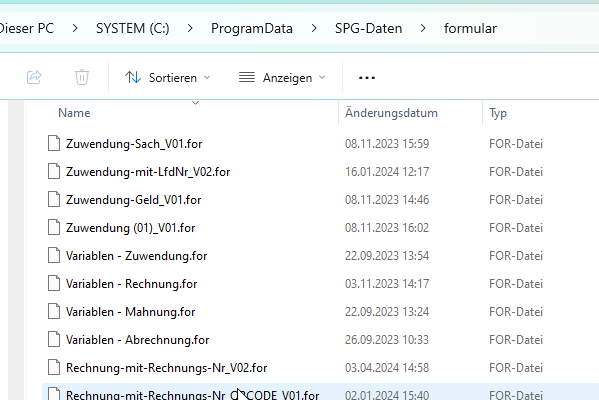Sort by the Änderungsdatum column header

[x=391, y=113]
